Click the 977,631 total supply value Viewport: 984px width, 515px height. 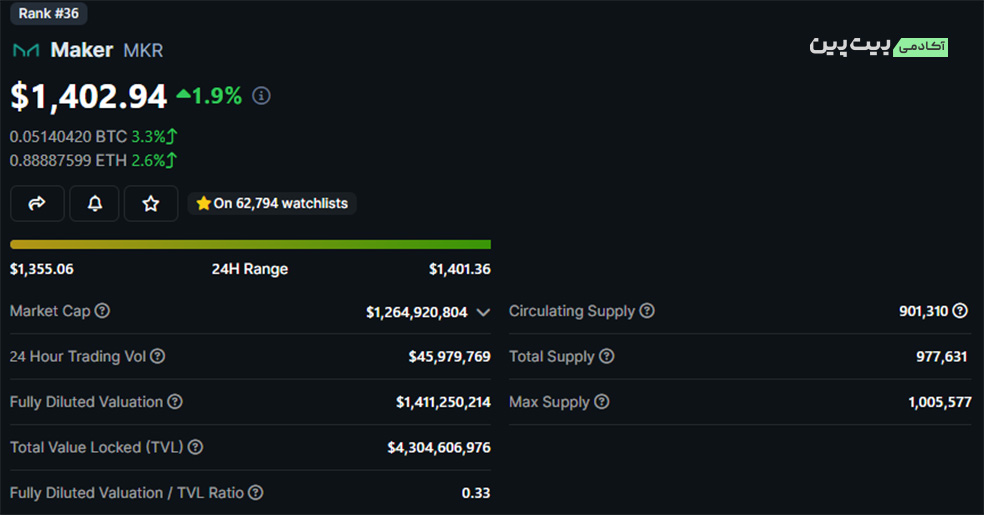point(941,356)
